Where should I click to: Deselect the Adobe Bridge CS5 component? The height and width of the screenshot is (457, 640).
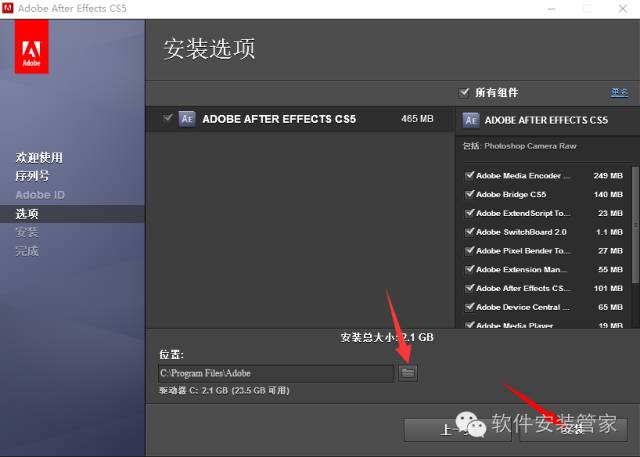point(469,194)
